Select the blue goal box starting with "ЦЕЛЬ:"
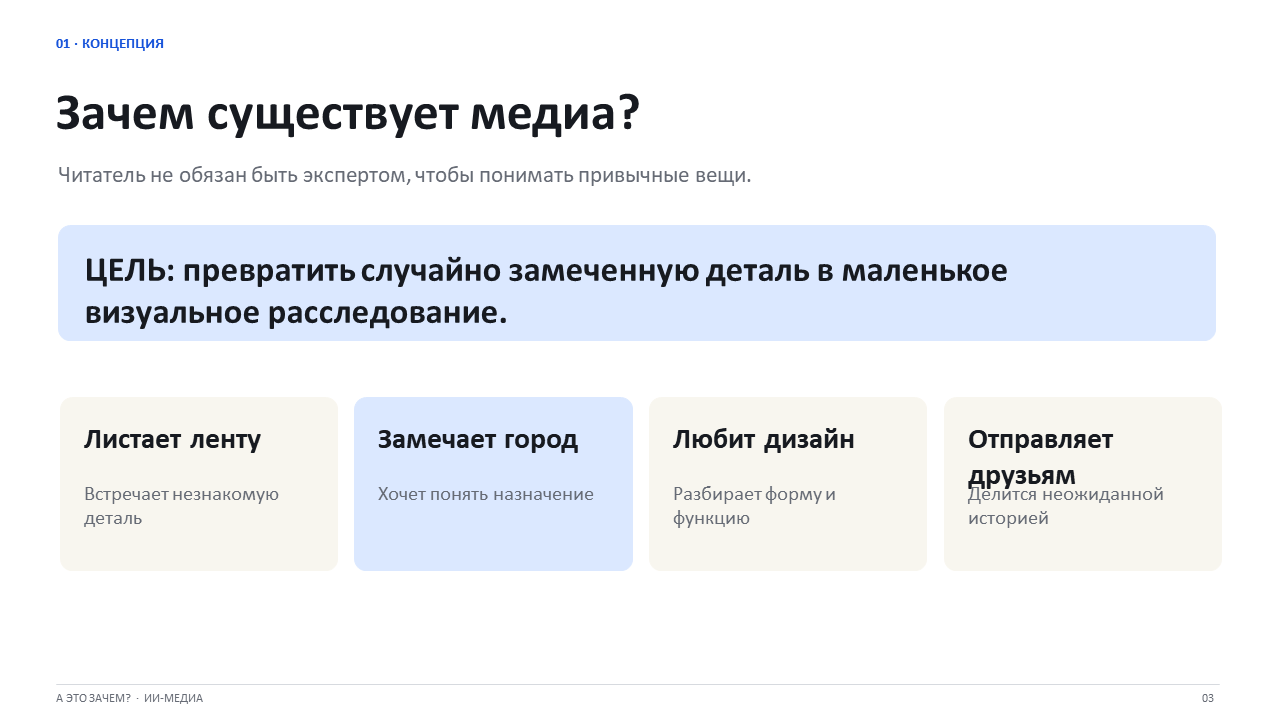Image resolution: width=1280 pixels, height=720 pixels. (x=637, y=283)
